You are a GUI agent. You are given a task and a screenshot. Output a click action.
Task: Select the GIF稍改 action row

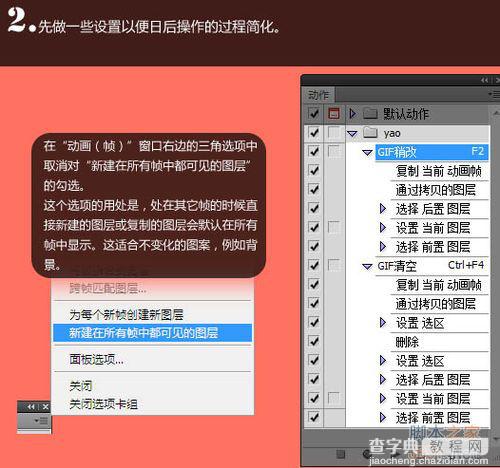click(432, 152)
